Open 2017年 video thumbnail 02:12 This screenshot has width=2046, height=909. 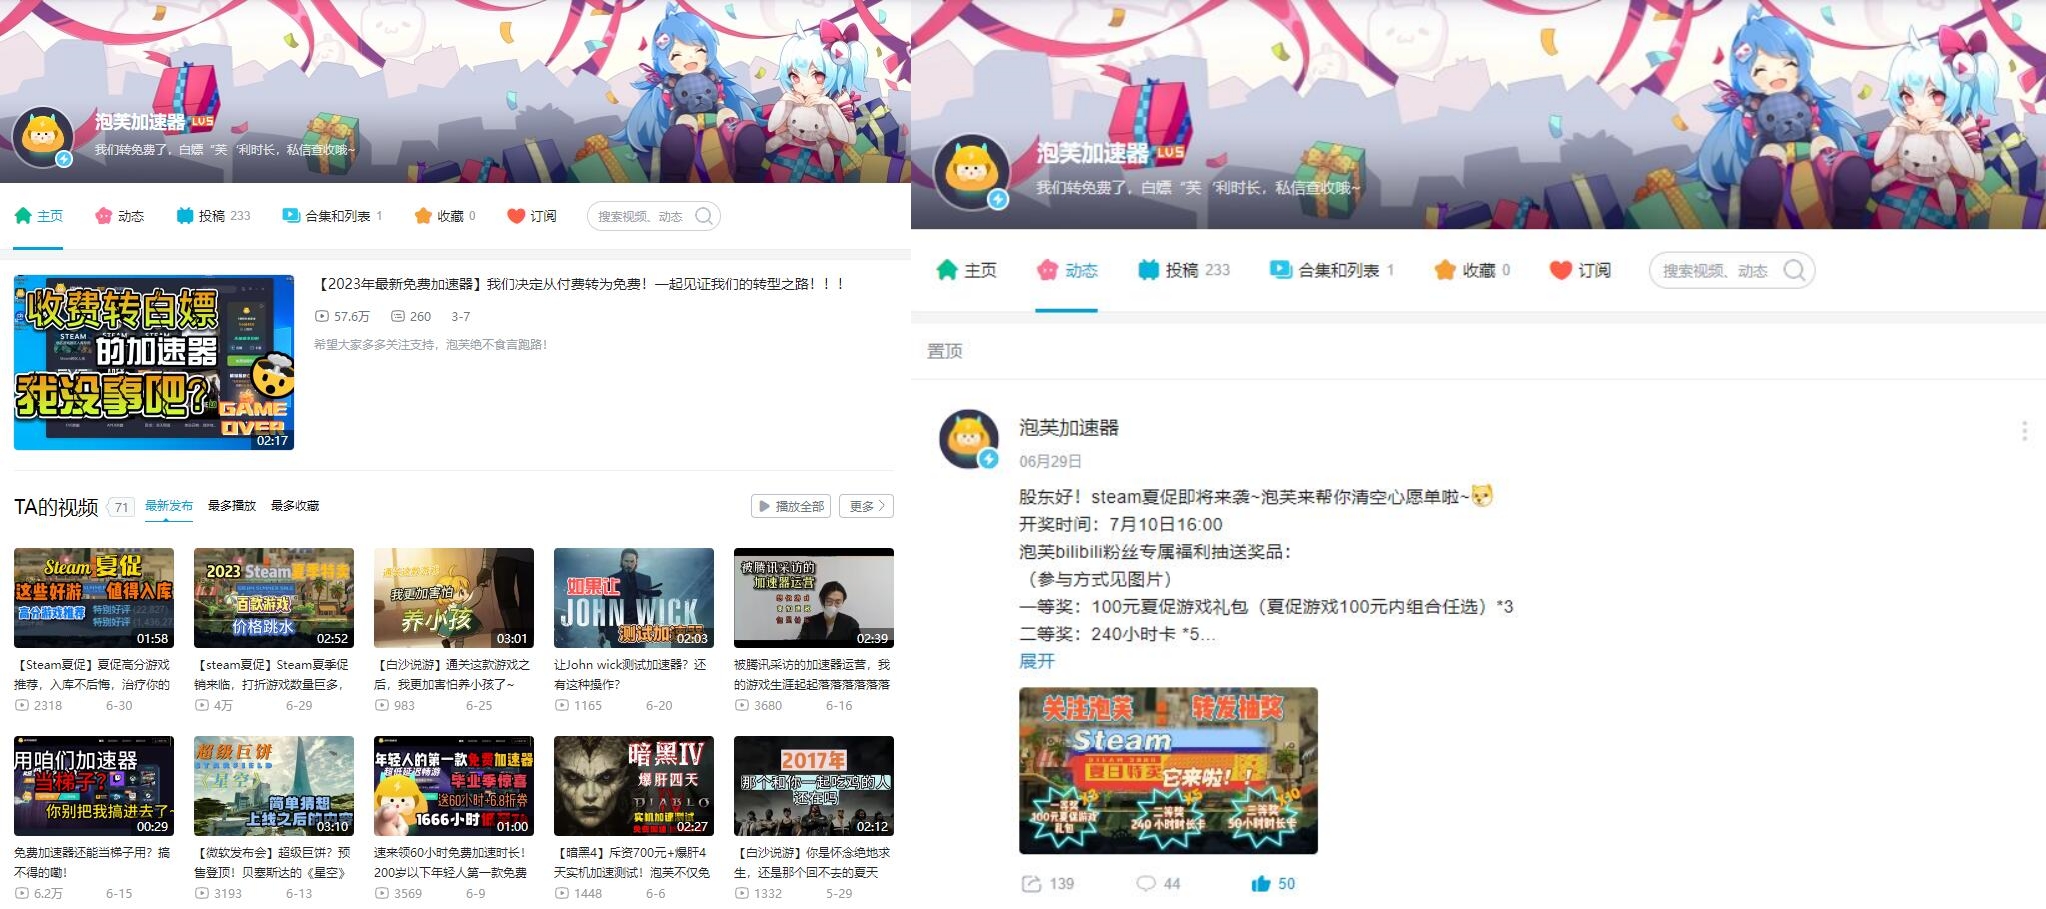click(814, 786)
